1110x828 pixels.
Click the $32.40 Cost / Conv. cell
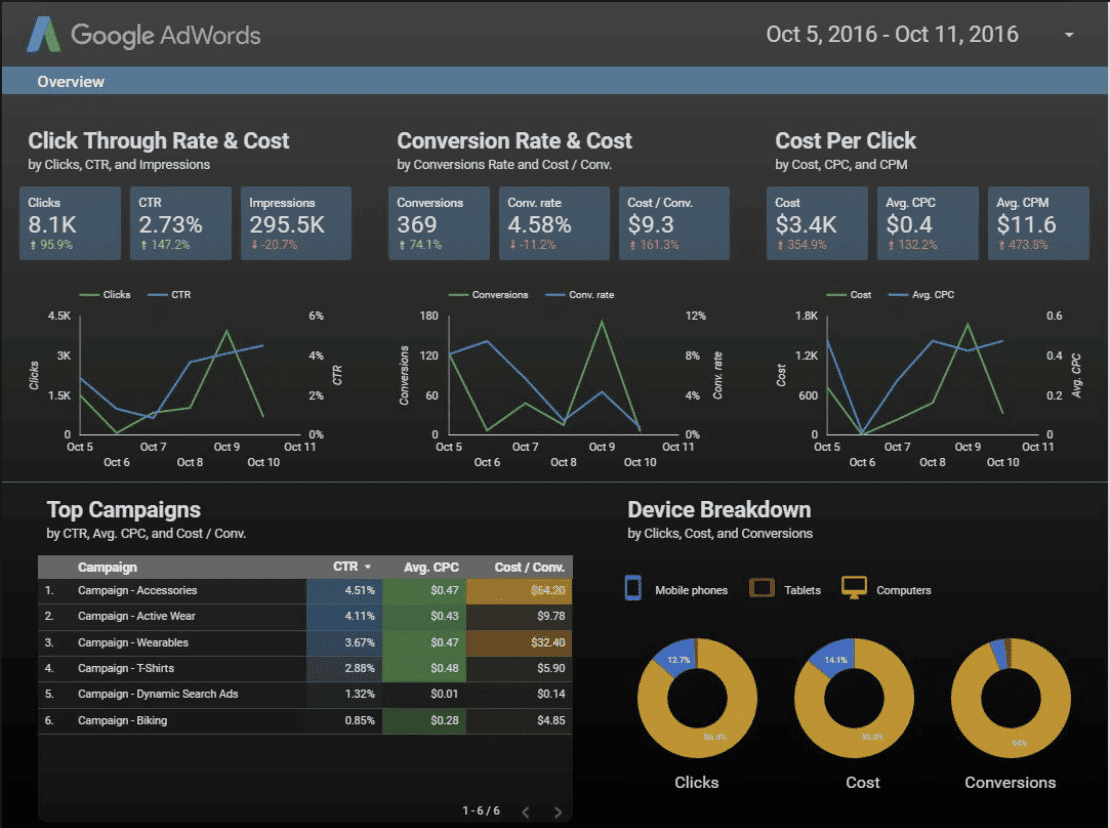point(519,643)
